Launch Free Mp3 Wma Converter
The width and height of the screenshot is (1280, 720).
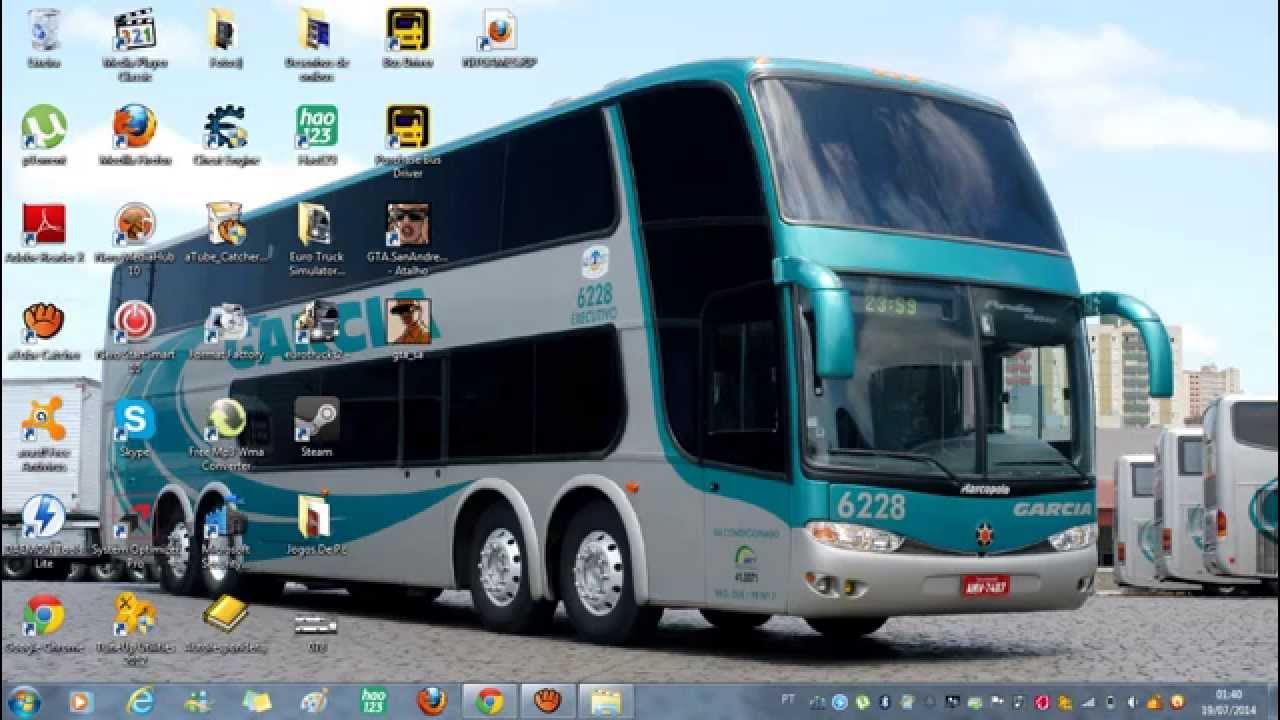pyautogui.click(x=226, y=434)
